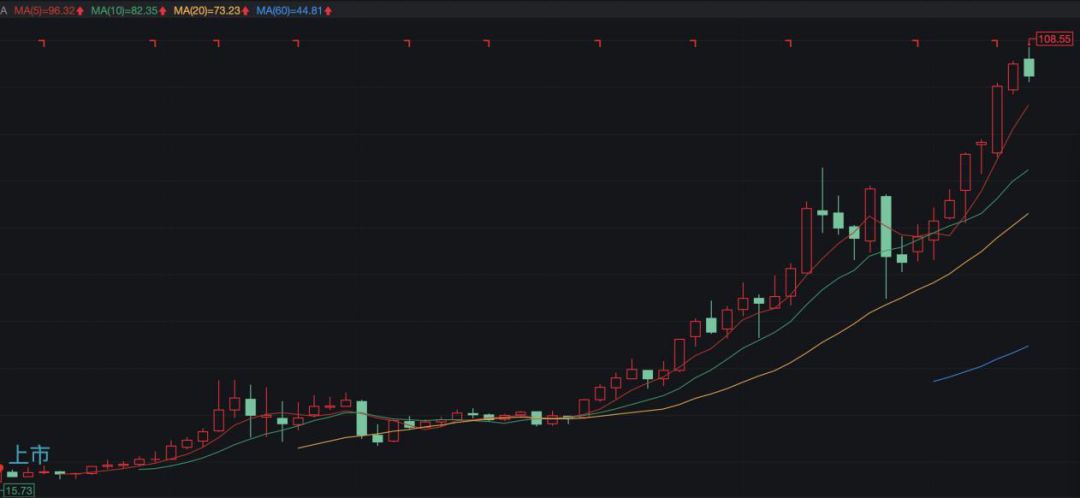Screen dimensions: 1080x498
Task: Click the 108.55 high price tag
Action: [x=1055, y=39]
